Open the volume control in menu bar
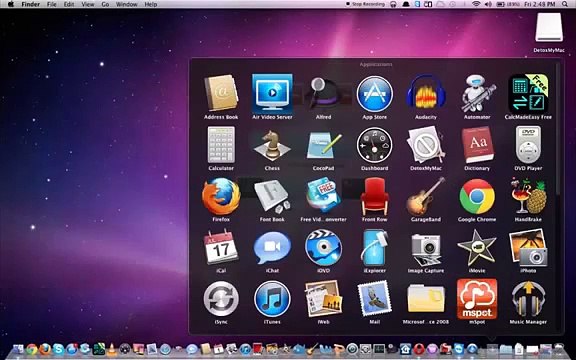The width and height of the screenshot is (576, 360). click(x=488, y=4)
